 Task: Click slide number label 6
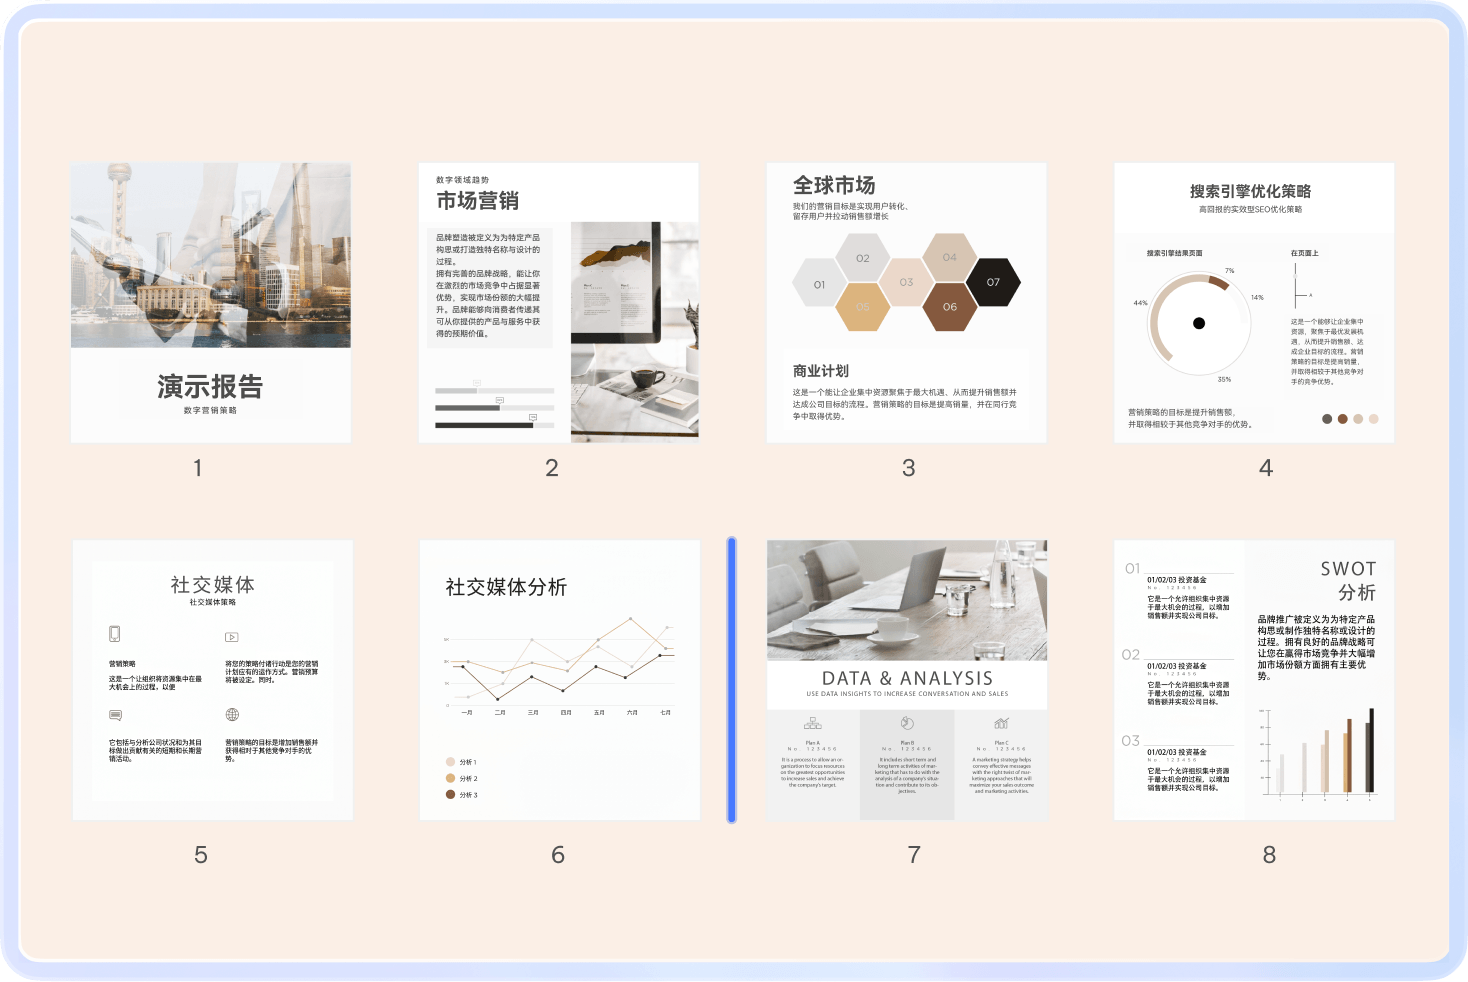(558, 855)
